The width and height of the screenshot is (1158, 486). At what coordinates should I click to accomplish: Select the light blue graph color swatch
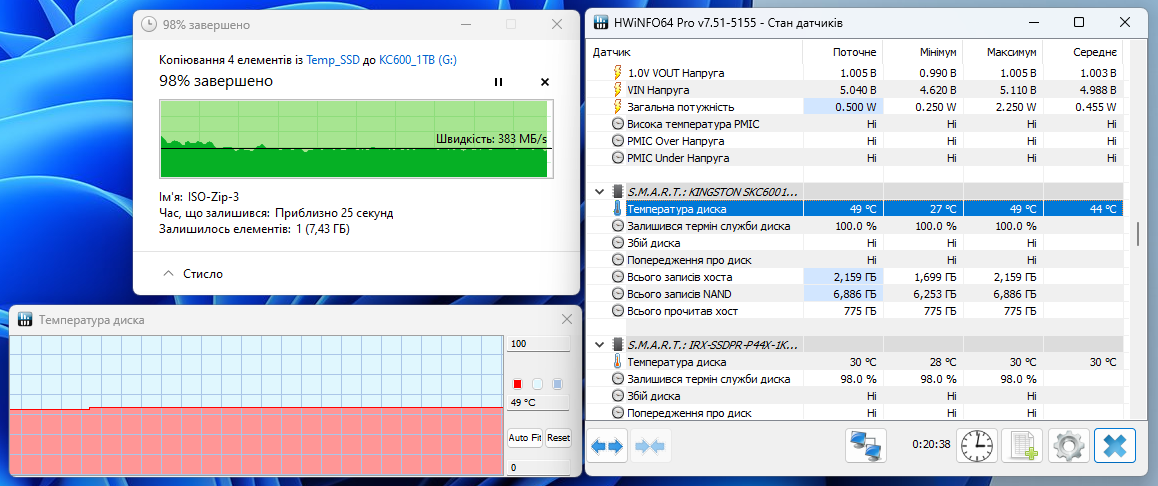pyautogui.click(x=538, y=384)
